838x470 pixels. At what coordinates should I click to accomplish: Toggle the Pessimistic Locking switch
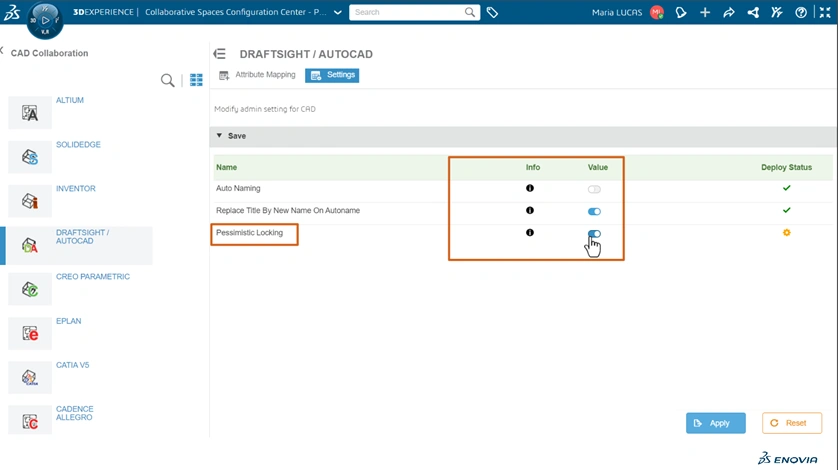[594, 234]
